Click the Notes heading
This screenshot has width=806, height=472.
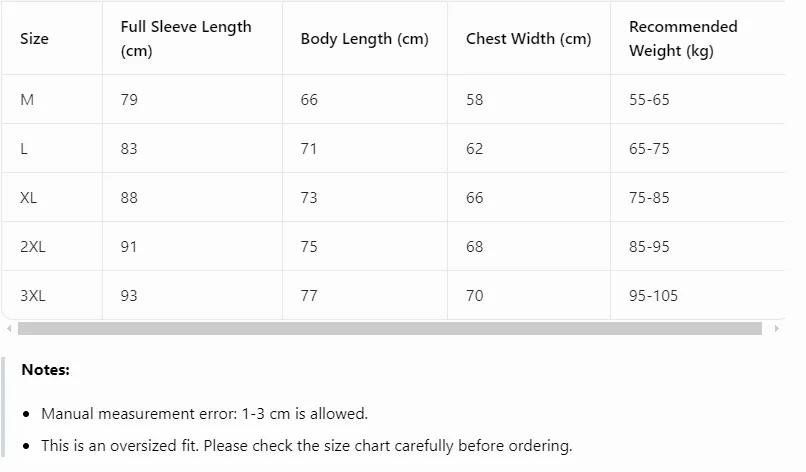(45, 370)
